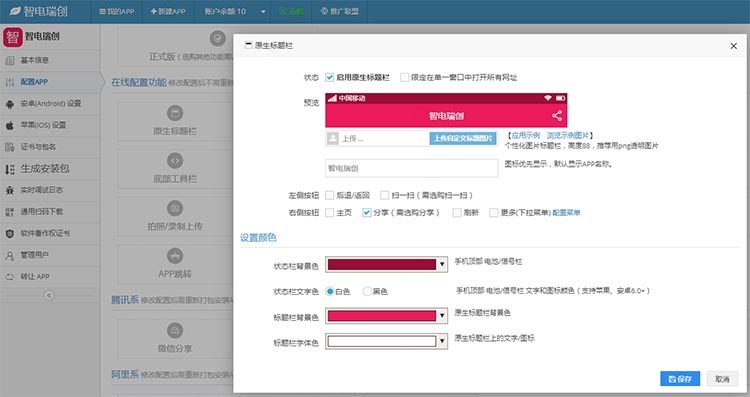Open the 标题栏字体色 dropdown arrow
Screen dimensions: 750x397
tap(442, 341)
